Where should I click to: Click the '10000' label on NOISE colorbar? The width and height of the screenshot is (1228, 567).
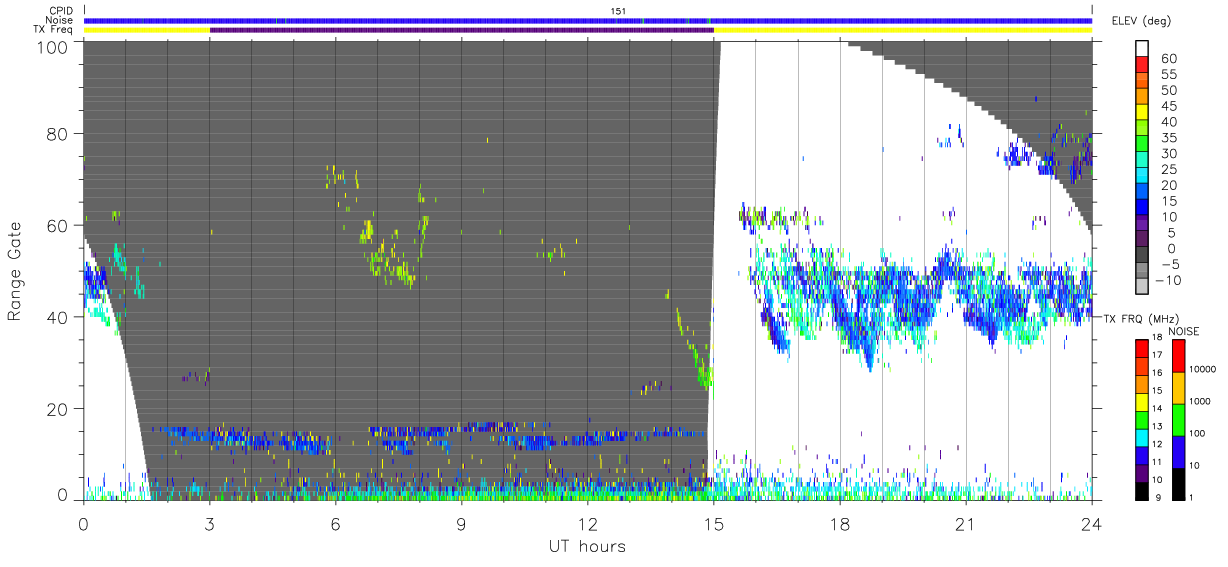click(x=1203, y=370)
